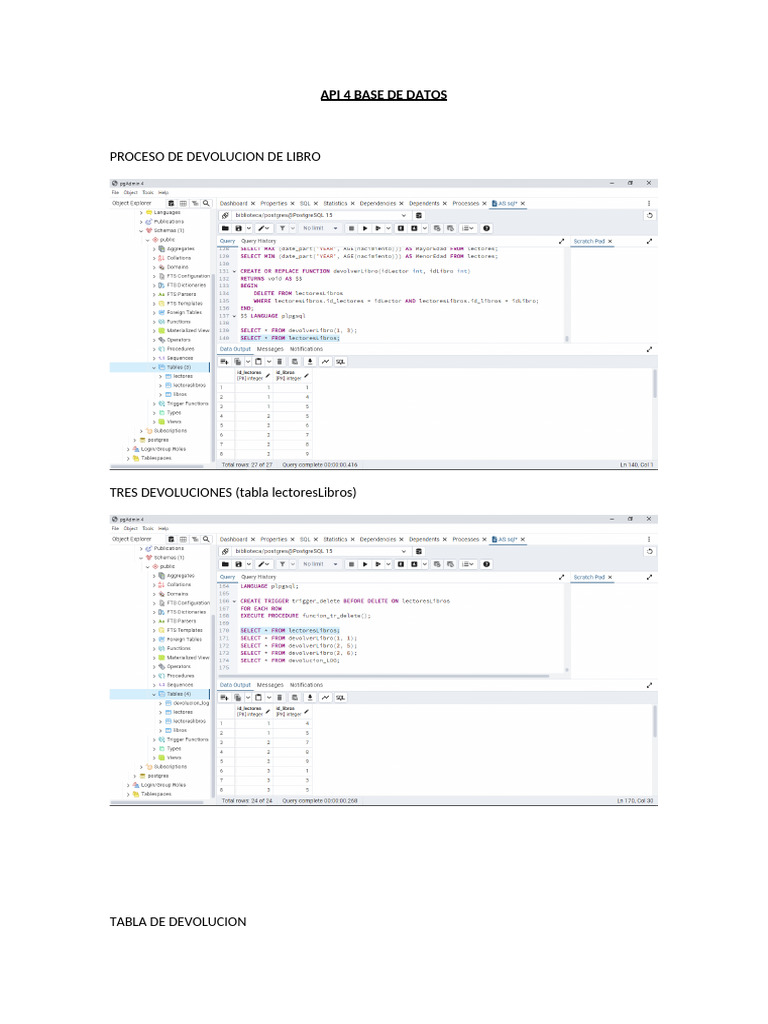Click id_libros column header in Tables (4) window
This screenshot has height=1024, width=768.
291,711
